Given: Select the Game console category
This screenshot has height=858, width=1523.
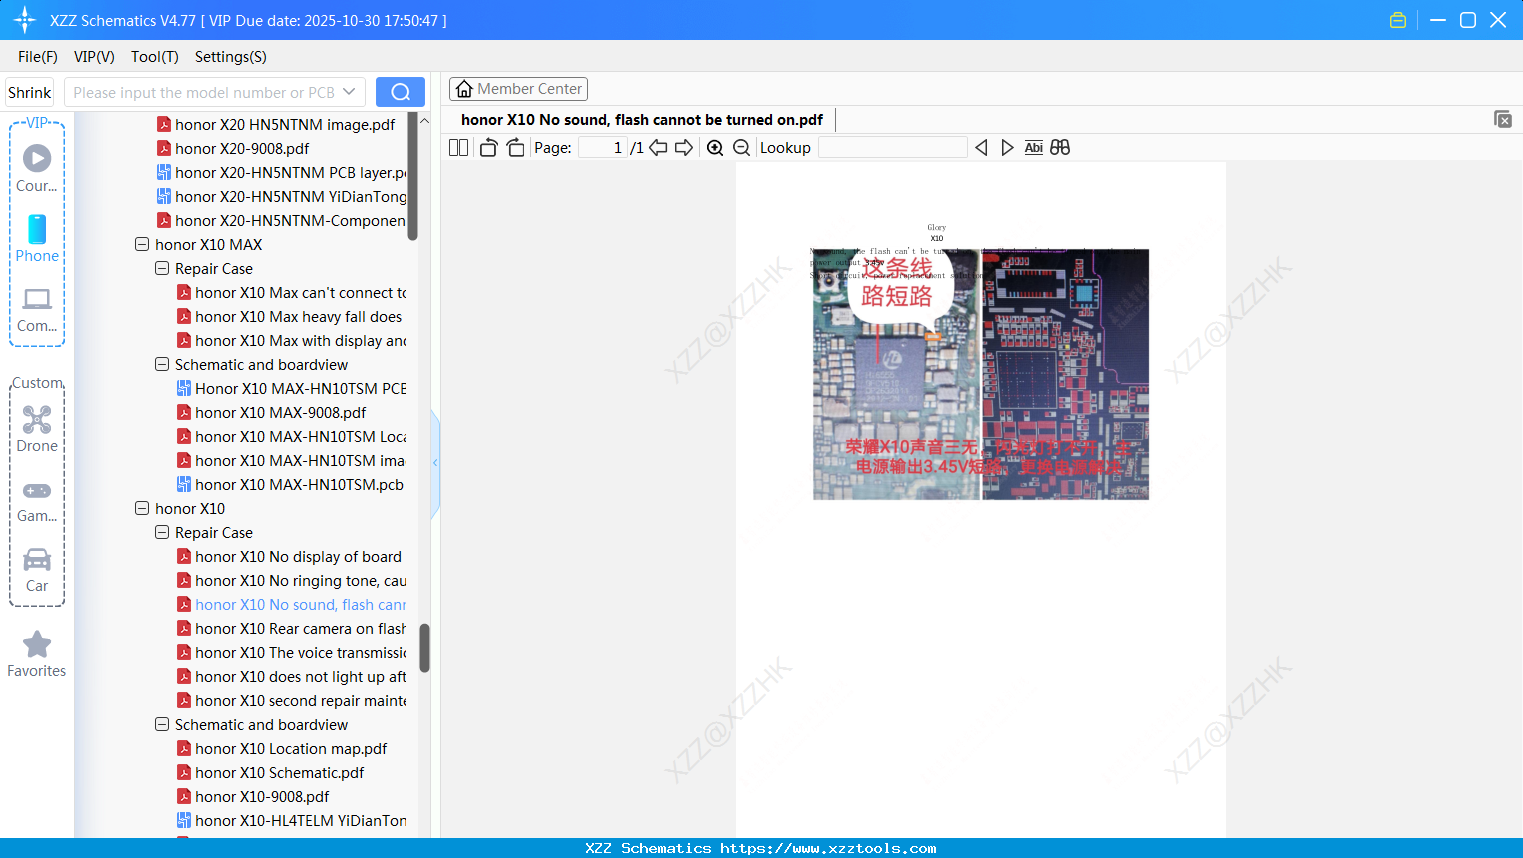Looking at the screenshot, I should click(37, 501).
